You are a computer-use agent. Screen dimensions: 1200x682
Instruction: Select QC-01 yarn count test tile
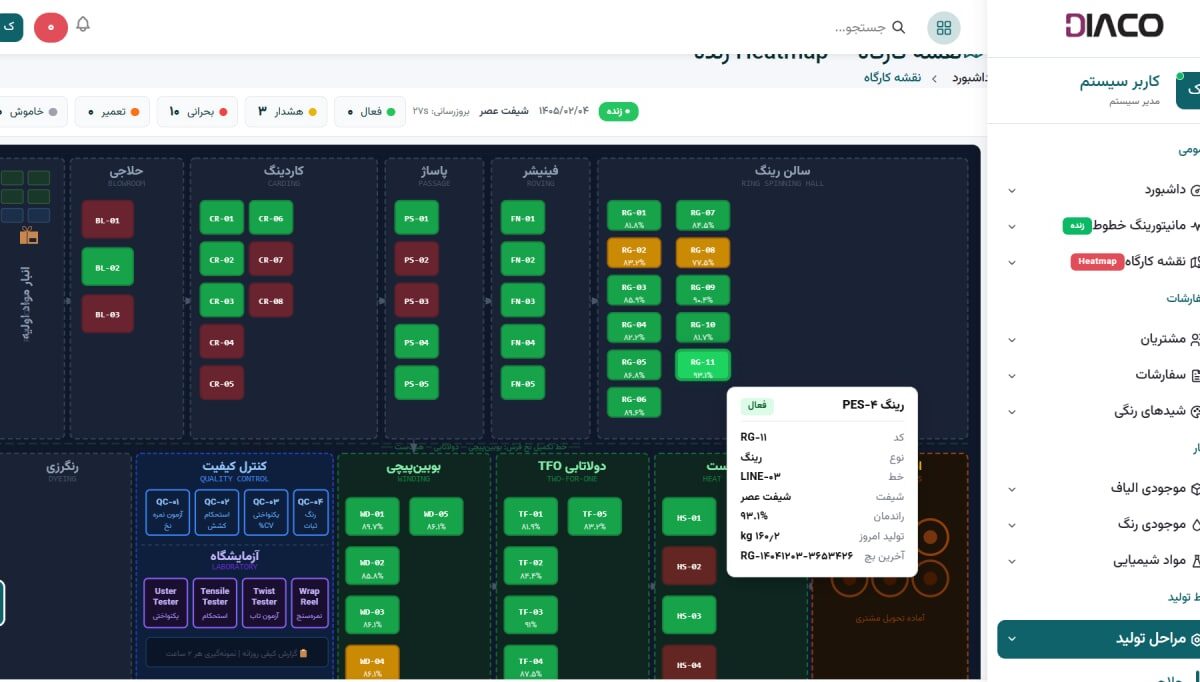click(x=167, y=513)
